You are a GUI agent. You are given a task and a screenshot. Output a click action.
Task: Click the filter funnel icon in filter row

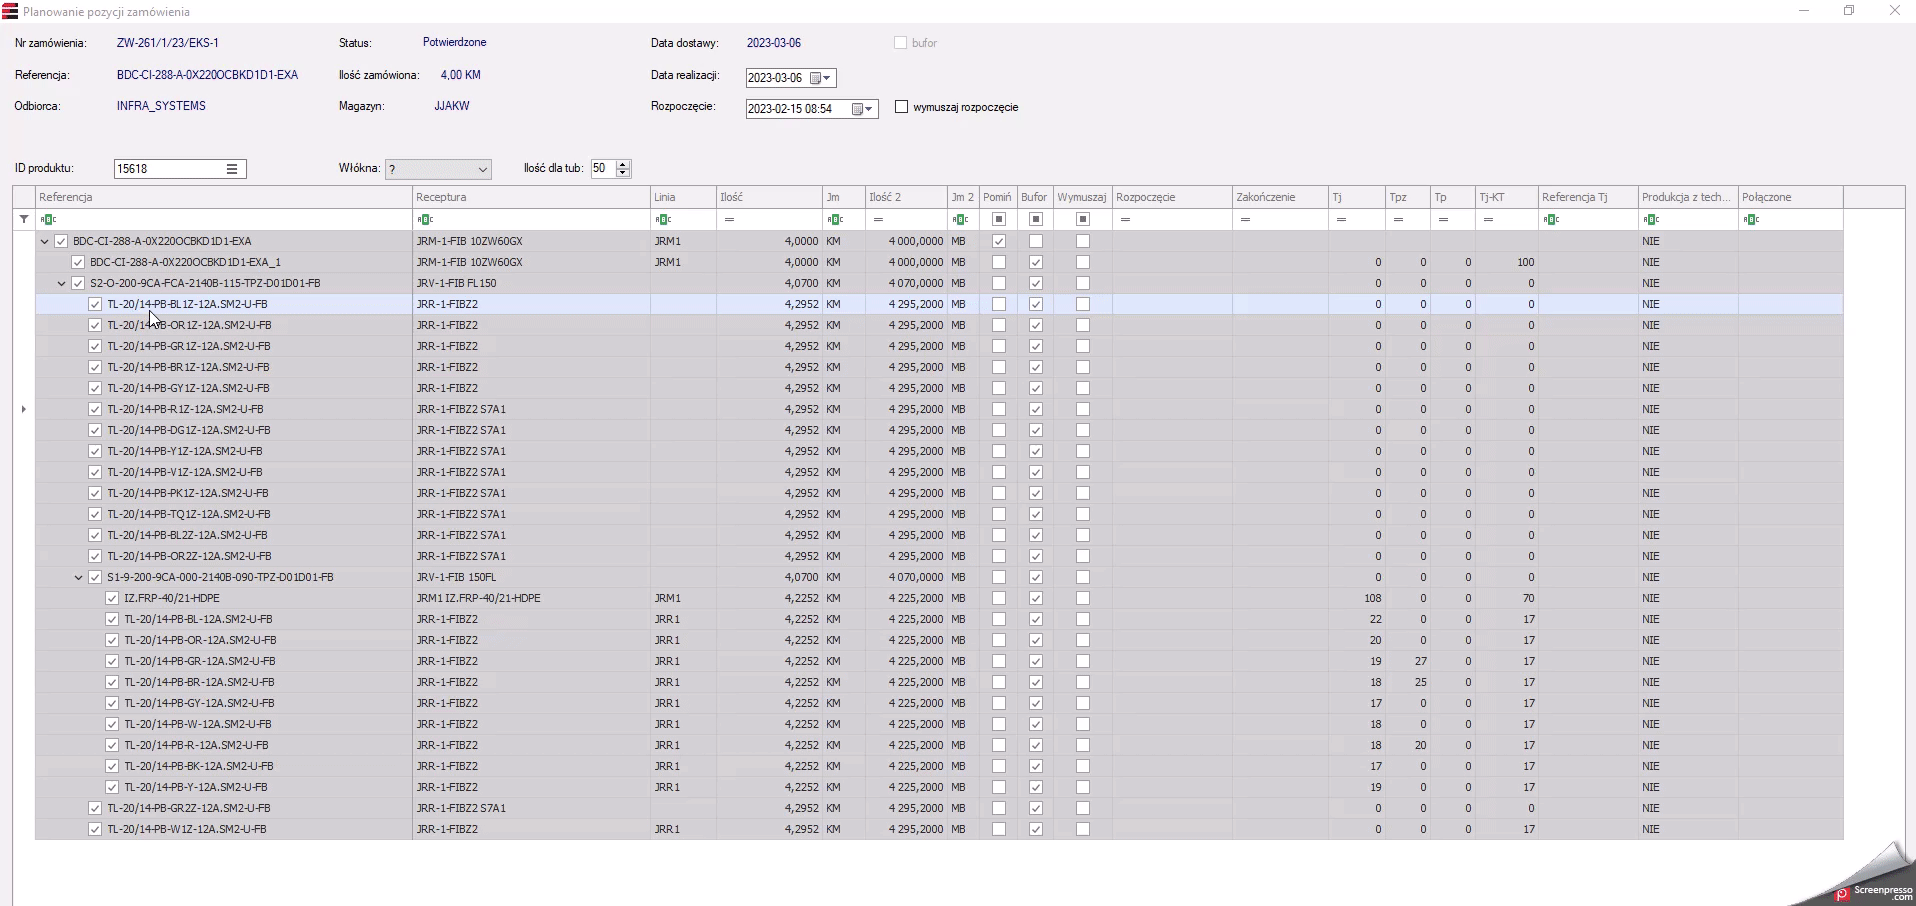[24, 219]
